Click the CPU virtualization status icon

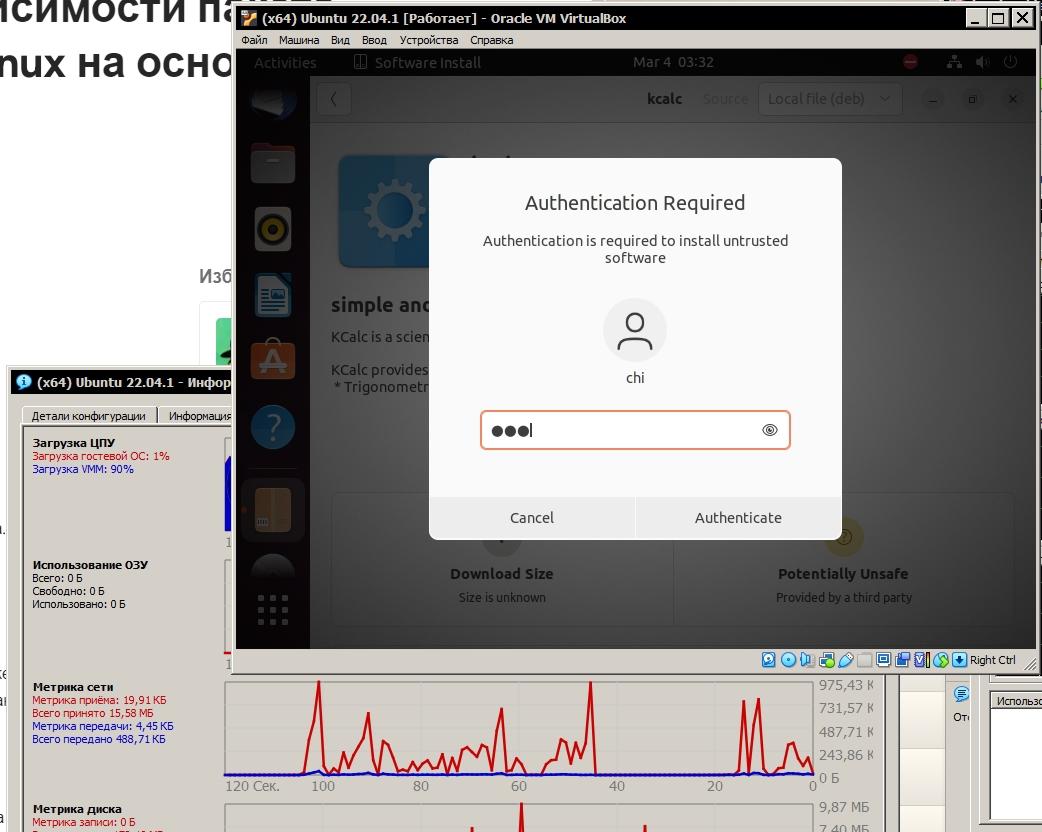click(x=922, y=660)
